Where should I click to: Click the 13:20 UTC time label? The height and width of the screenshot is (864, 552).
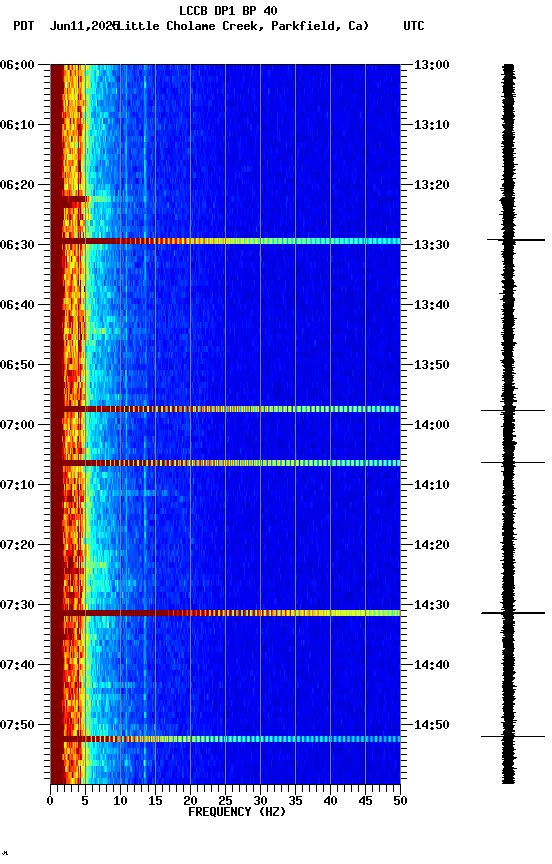click(431, 185)
